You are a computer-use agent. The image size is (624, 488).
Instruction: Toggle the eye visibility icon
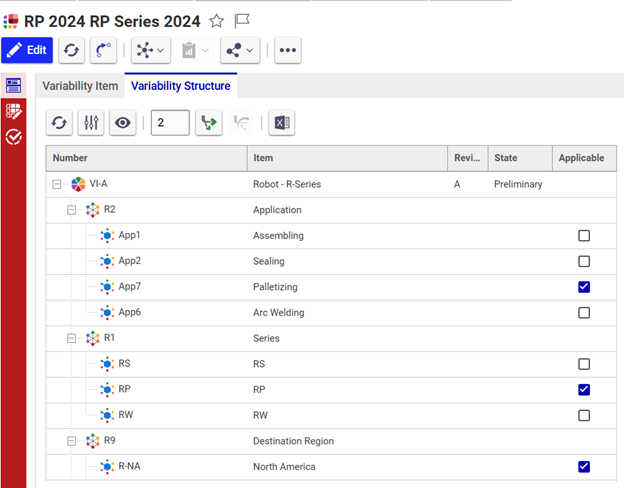pyautogui.click(x=123, y=123)
